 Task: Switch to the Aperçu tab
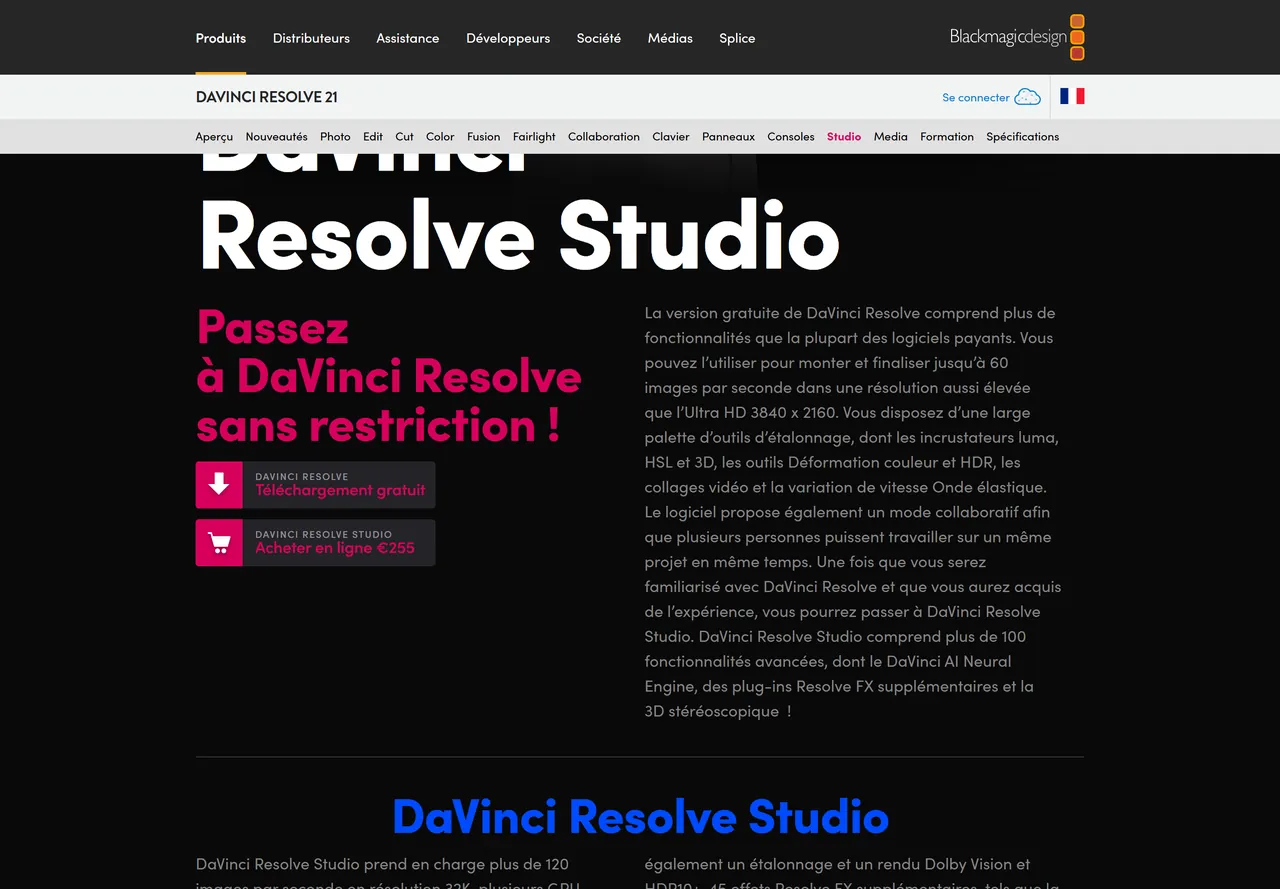pyautogui.click(x=214, y=137)
